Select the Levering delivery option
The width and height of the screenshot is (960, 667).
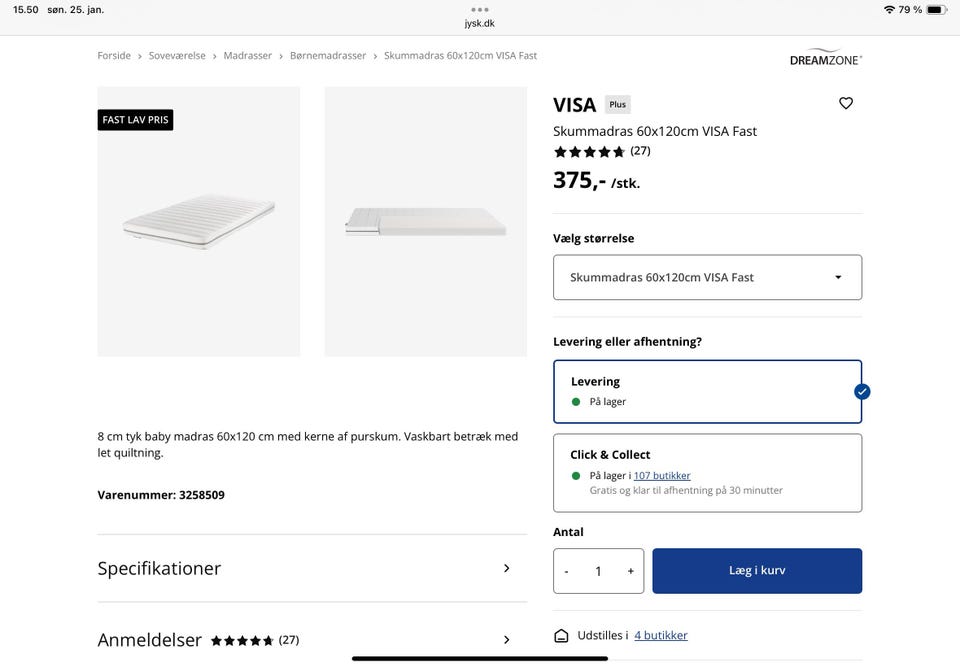click(x=707, y=391)
